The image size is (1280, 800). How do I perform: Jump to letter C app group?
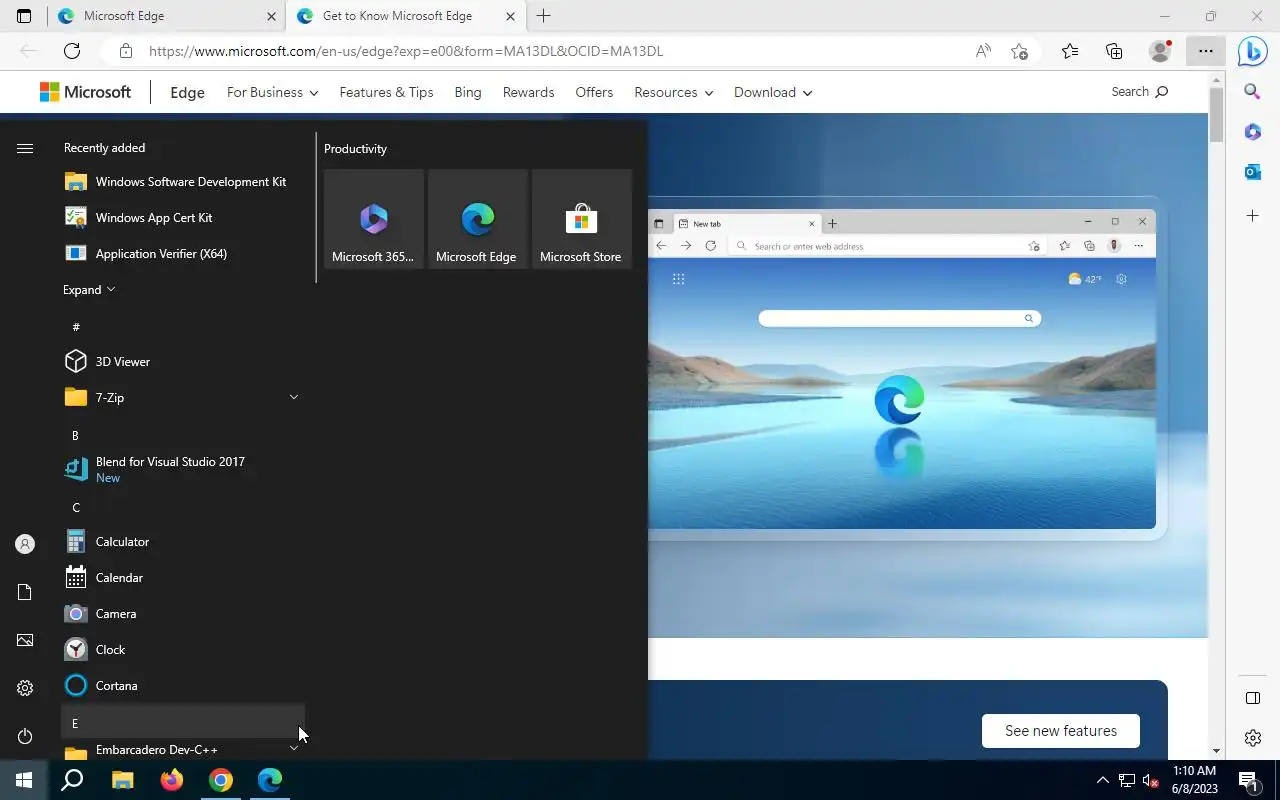tap(182, 508)
